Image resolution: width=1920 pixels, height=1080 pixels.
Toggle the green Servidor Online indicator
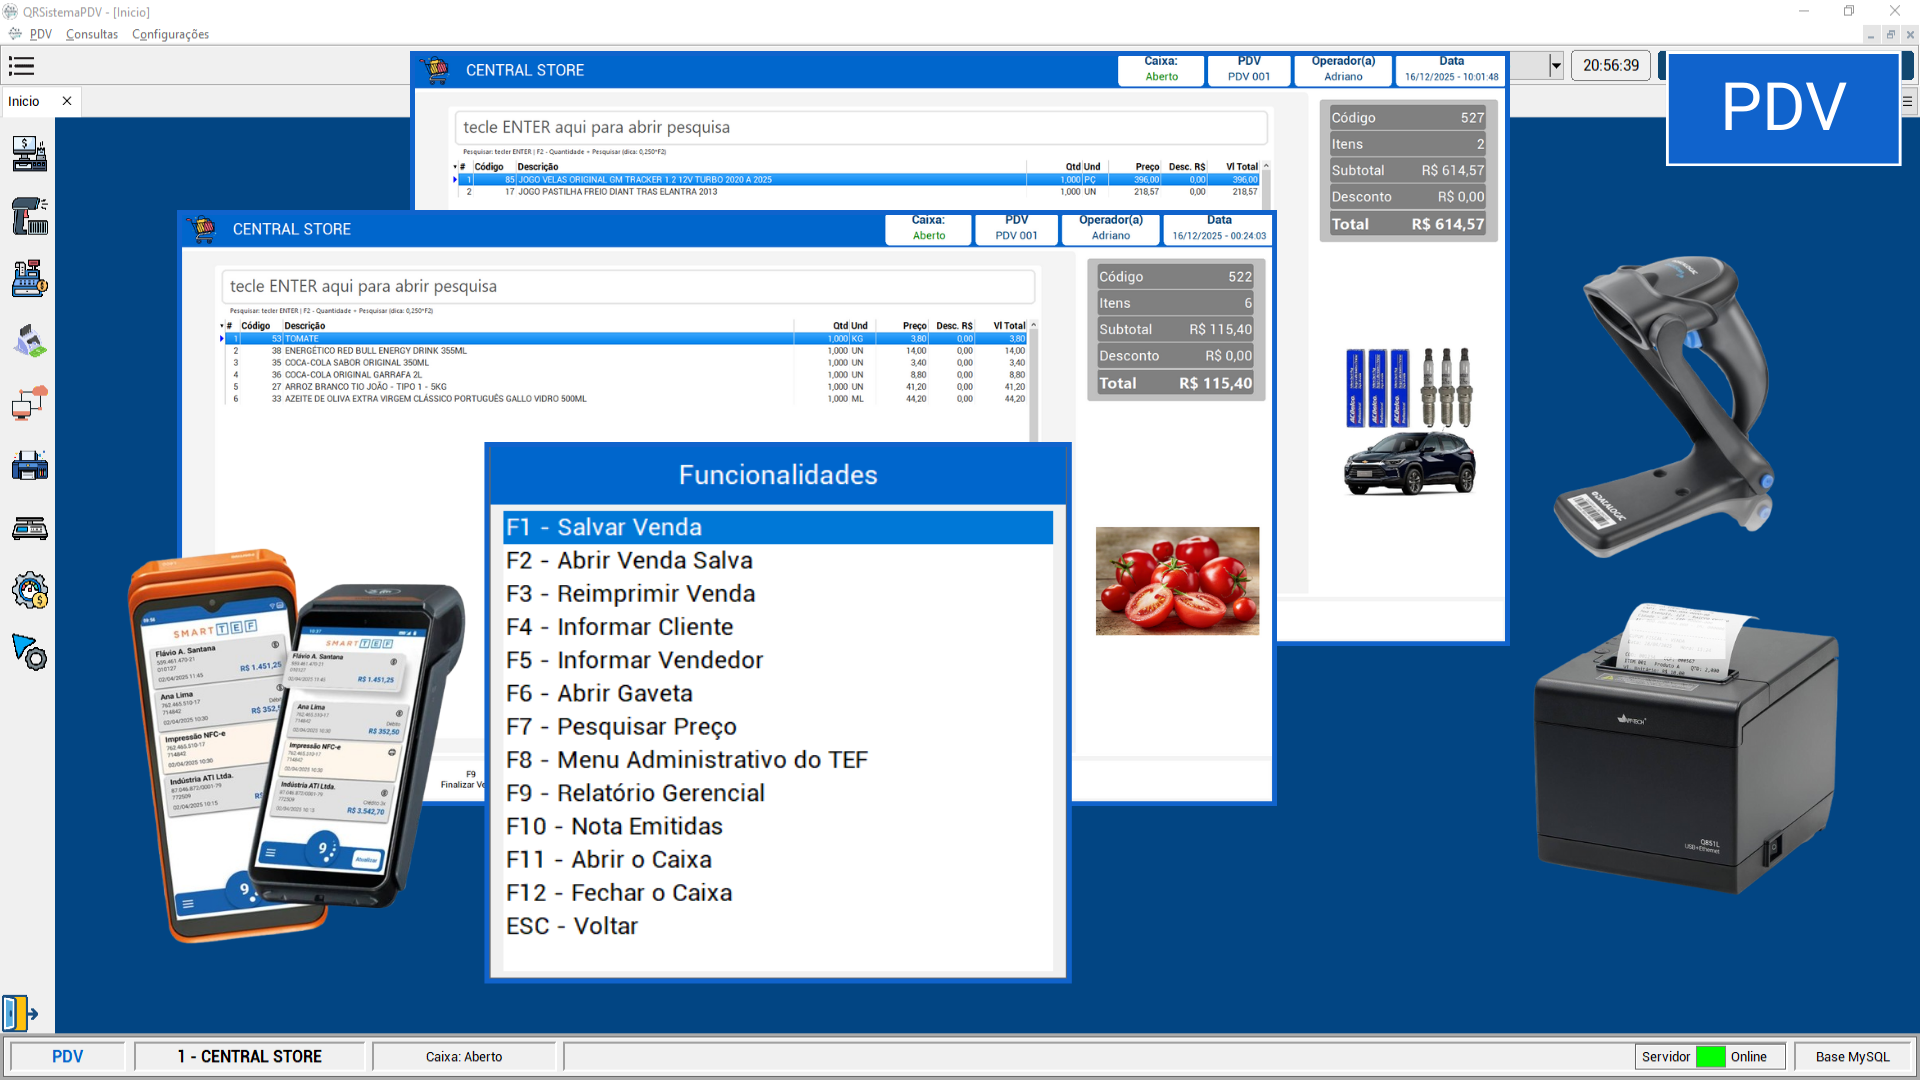(x=1712, y=1056)
